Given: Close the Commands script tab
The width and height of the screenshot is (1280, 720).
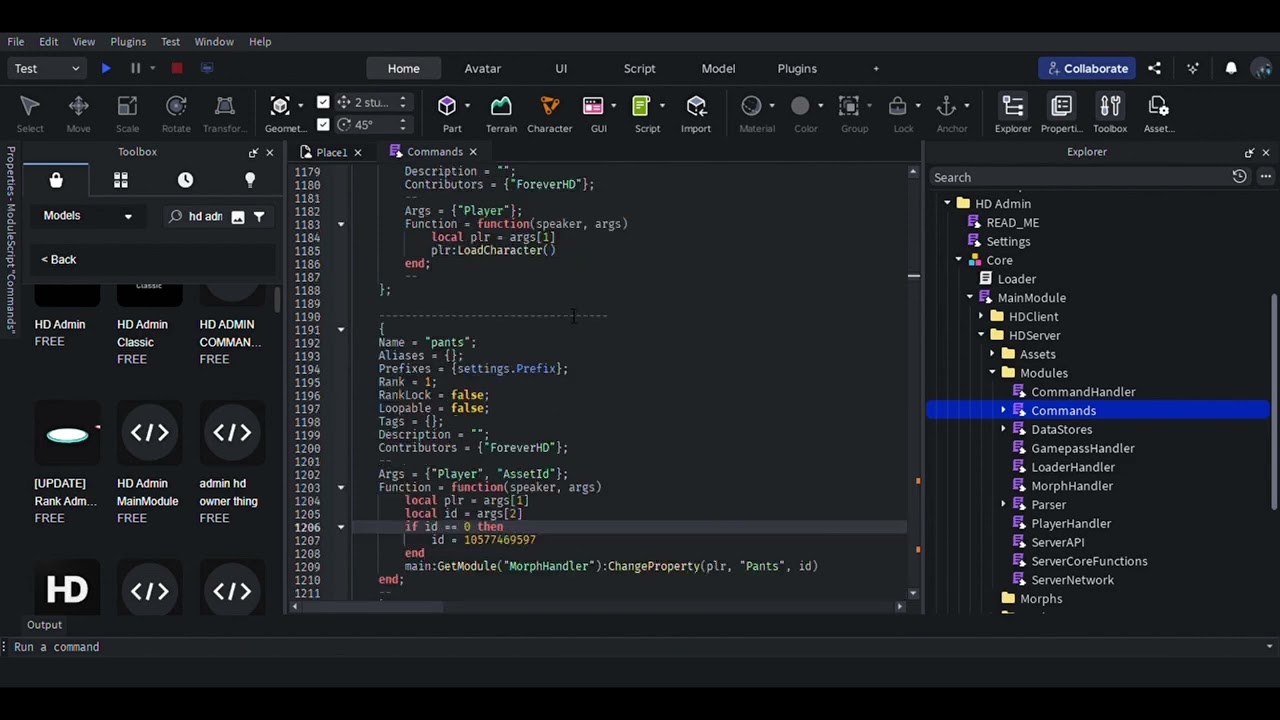Looking at the screenshot, I should coord(473,152).
